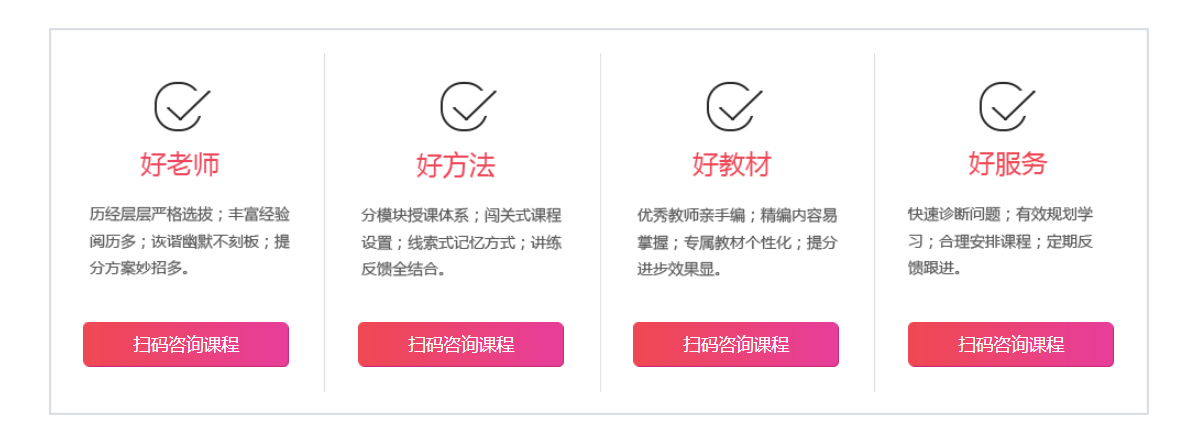Select the 好教材 heading

click(x=732, y=164)
